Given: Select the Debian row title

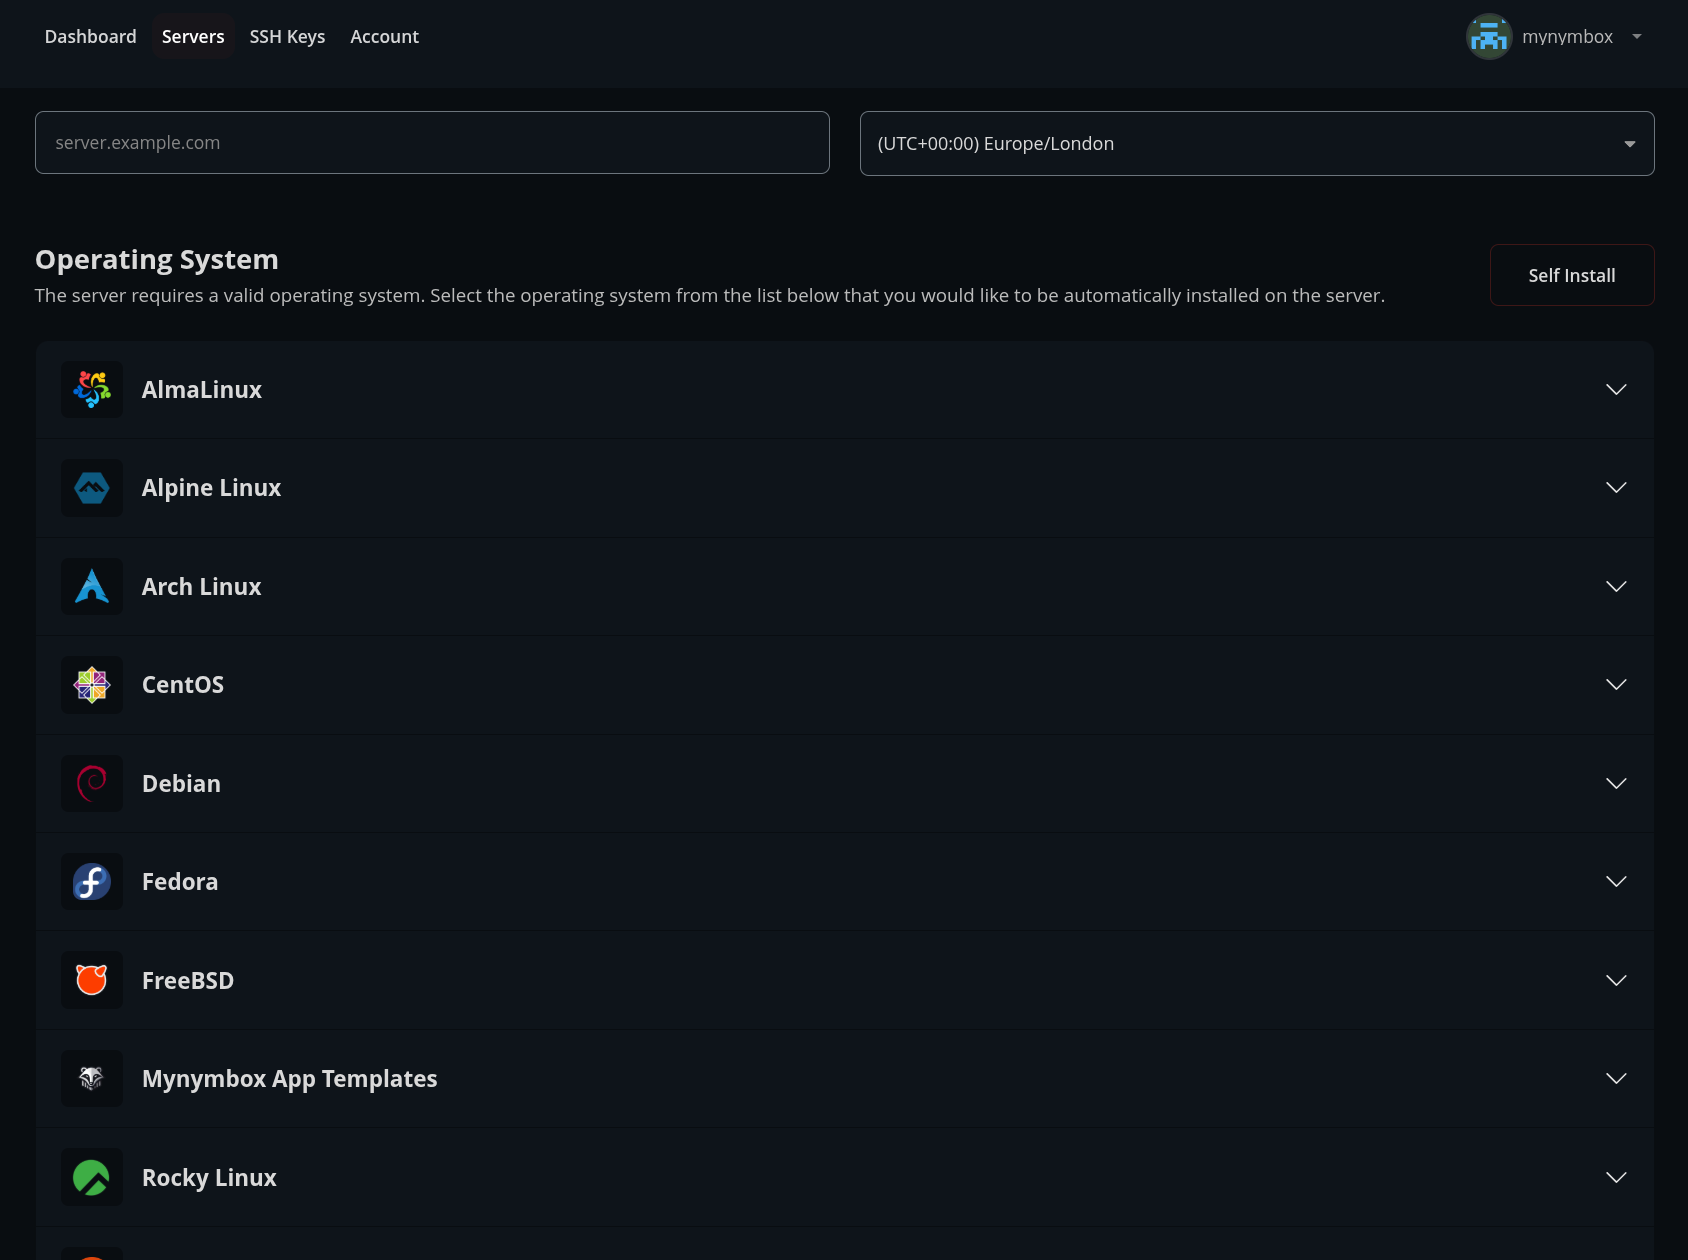Looking at the screenshot, I should pos(181,784).
